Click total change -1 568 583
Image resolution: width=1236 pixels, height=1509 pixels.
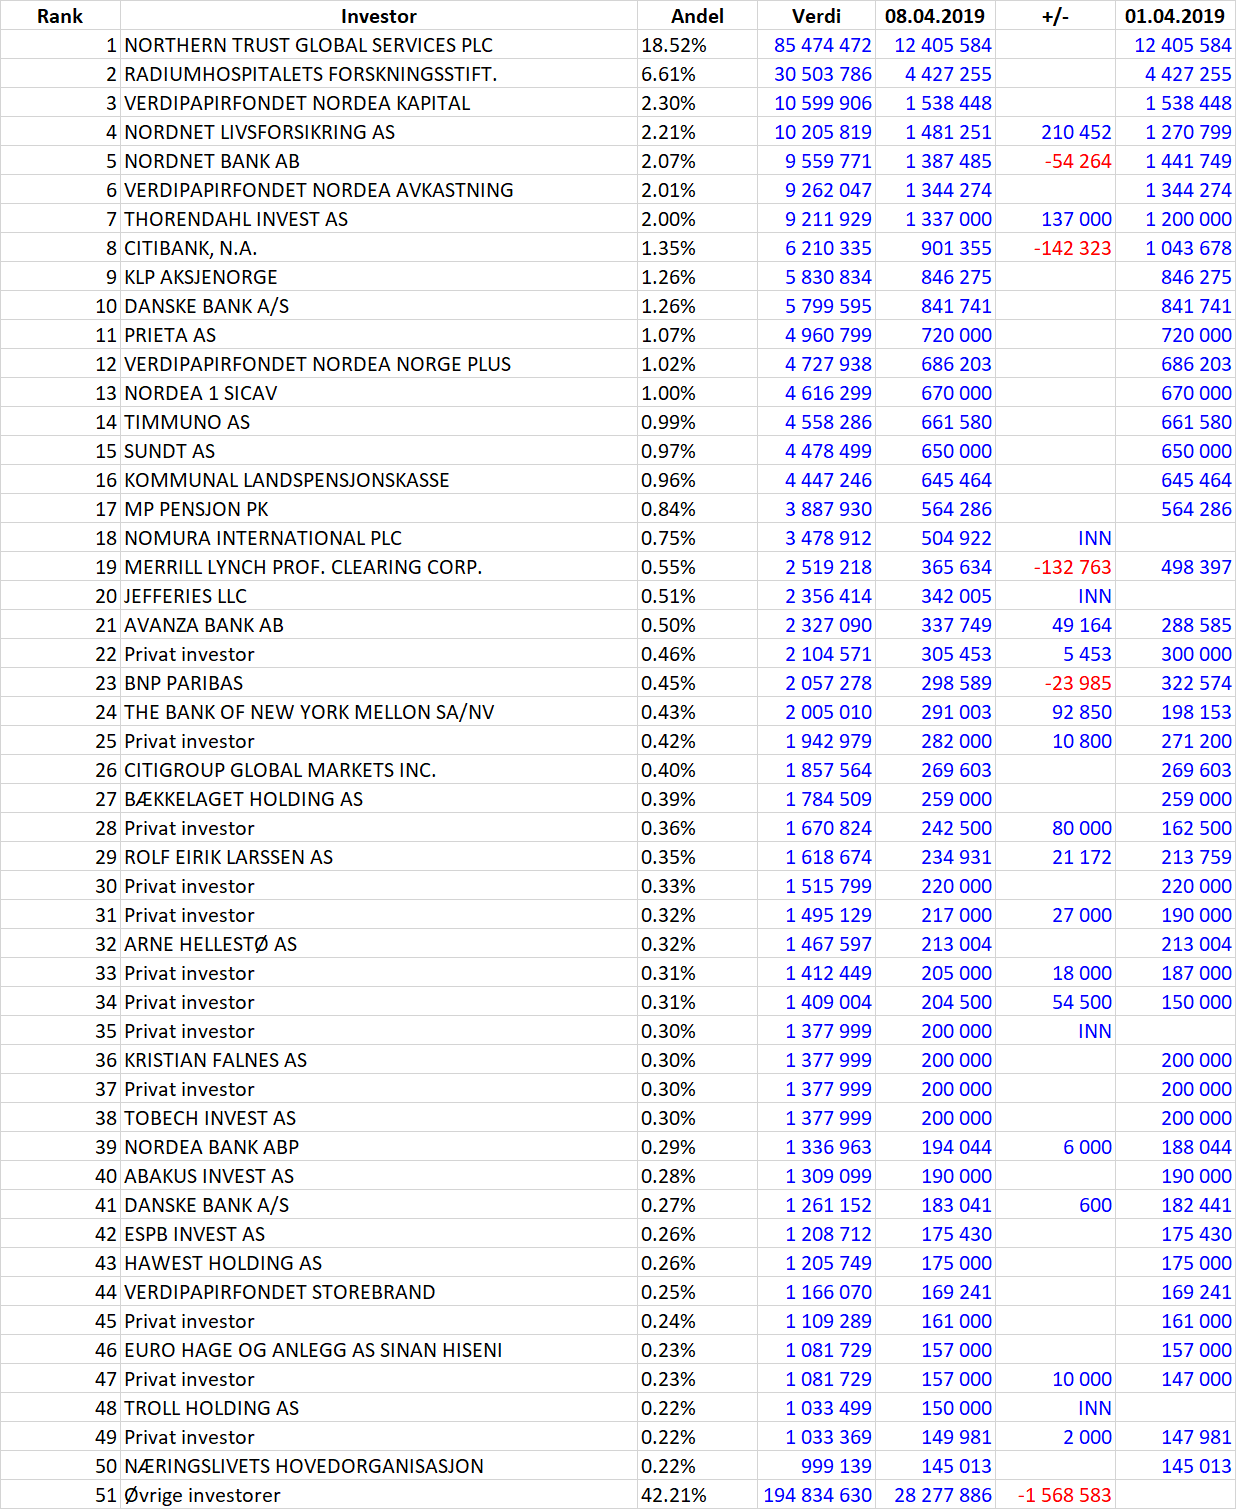pos(1064,1495)
